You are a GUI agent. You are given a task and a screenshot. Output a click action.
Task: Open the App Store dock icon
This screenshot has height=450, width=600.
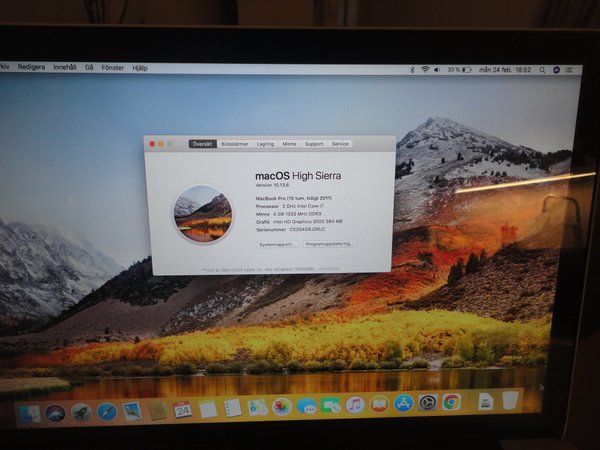point(404,404)
